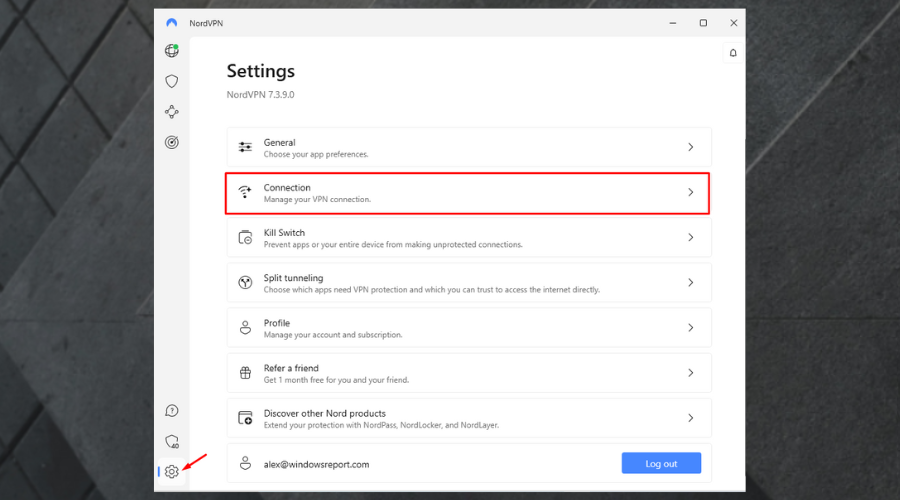Open the shield Threat Protection sidebar icon
This screenshot has width=900, height=500.
point(172,81)
